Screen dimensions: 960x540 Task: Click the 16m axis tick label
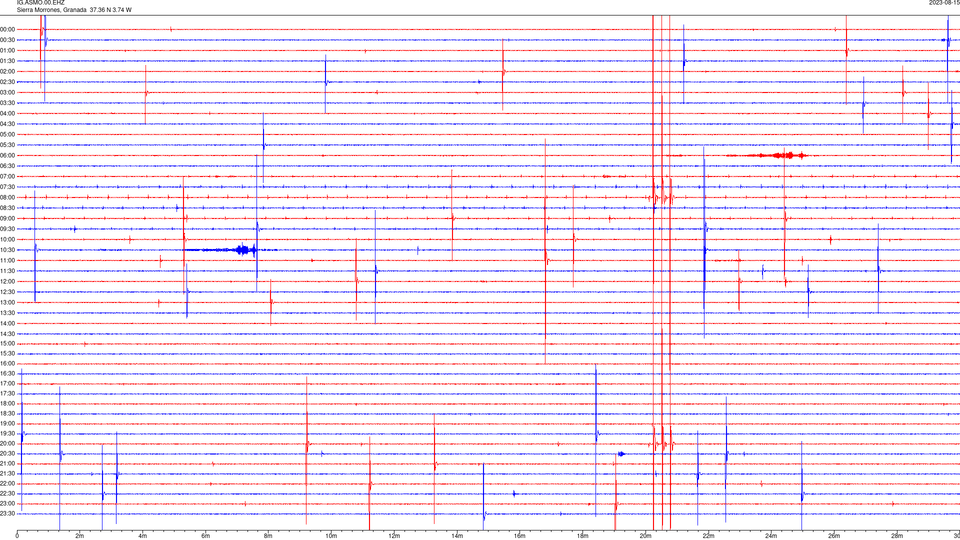point(520,536)
